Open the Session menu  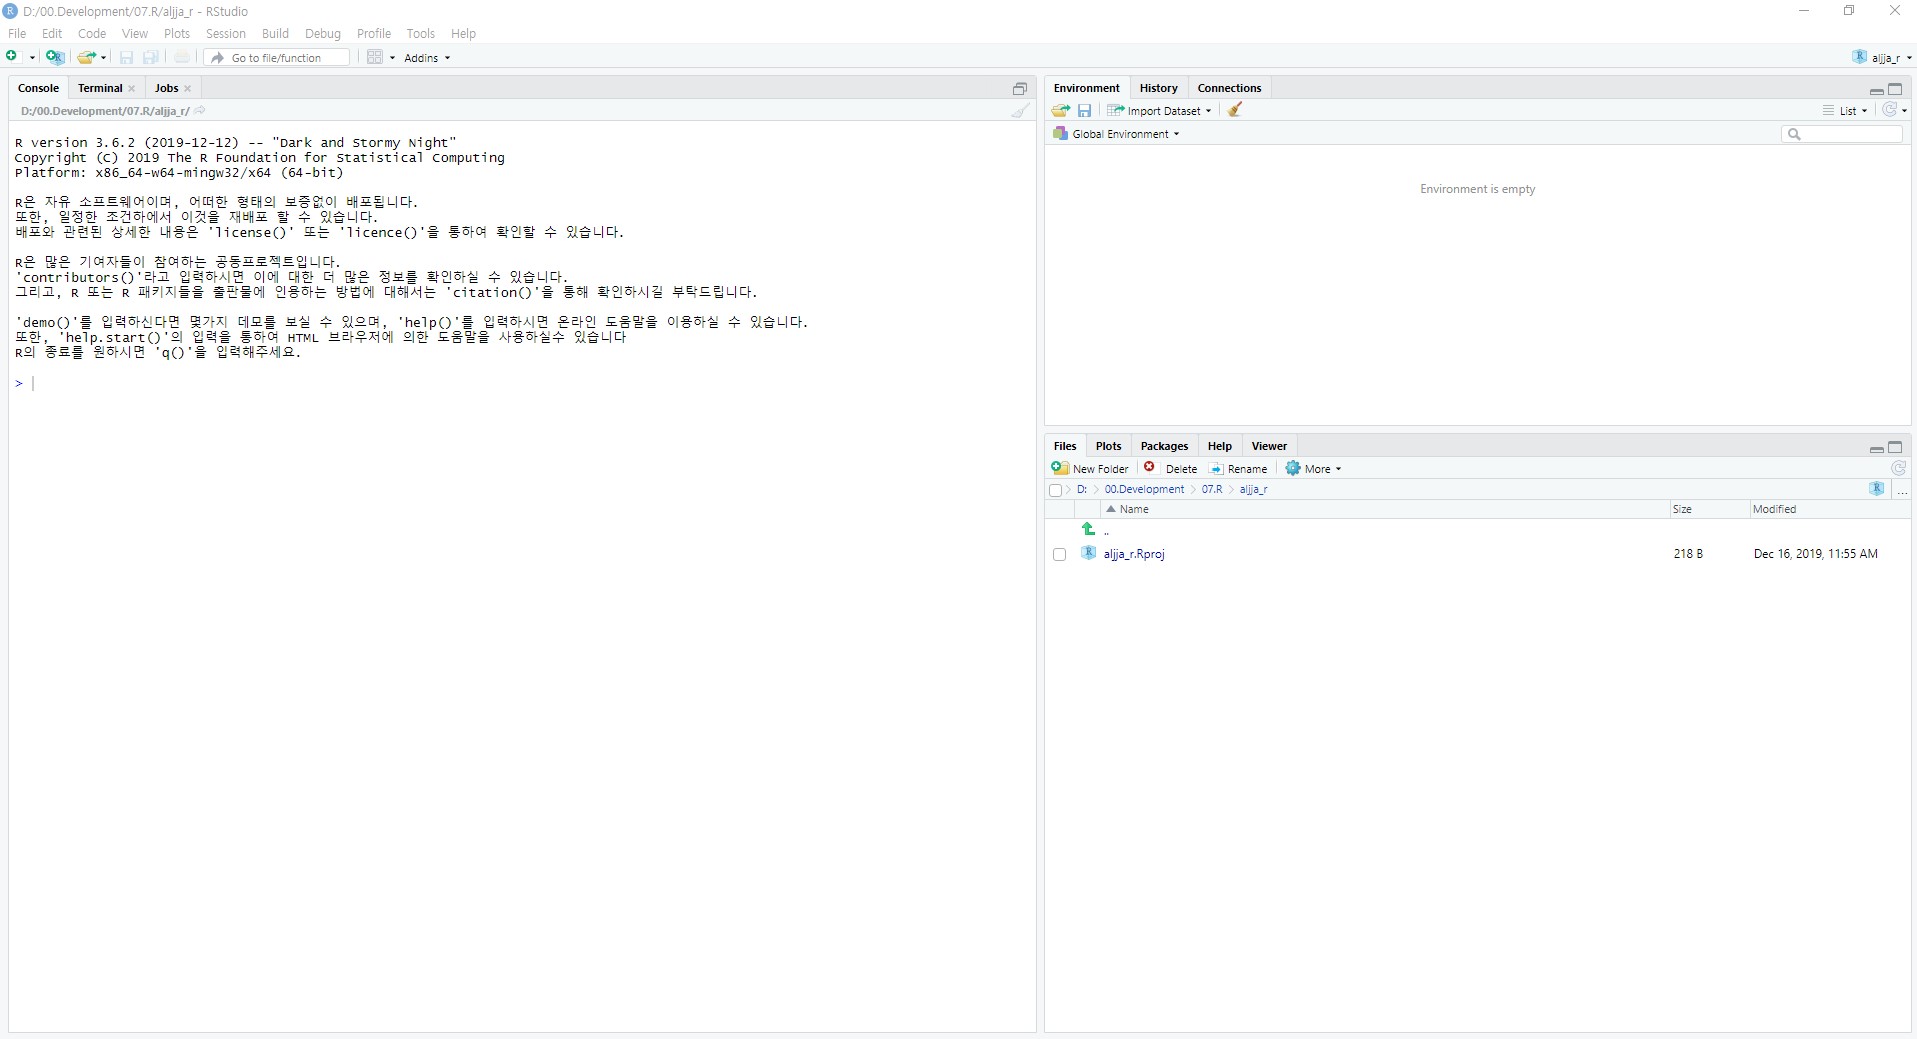point(226,33)
